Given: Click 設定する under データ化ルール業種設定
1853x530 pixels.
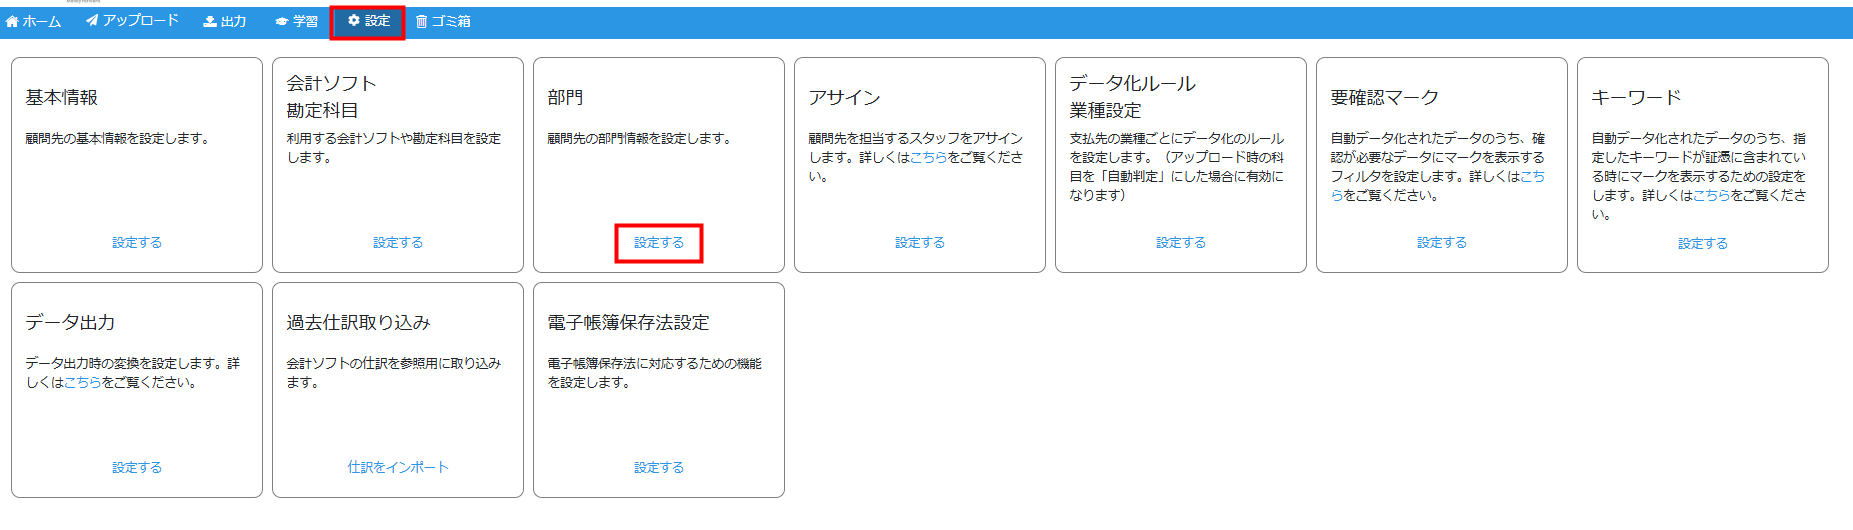Looking at the screenshot, I should point(1181,242).
